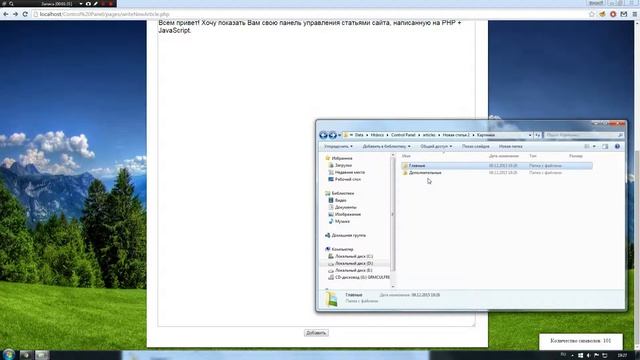
Task: Open Добавить в библиотеку dropdown
Action: (387, 146)
